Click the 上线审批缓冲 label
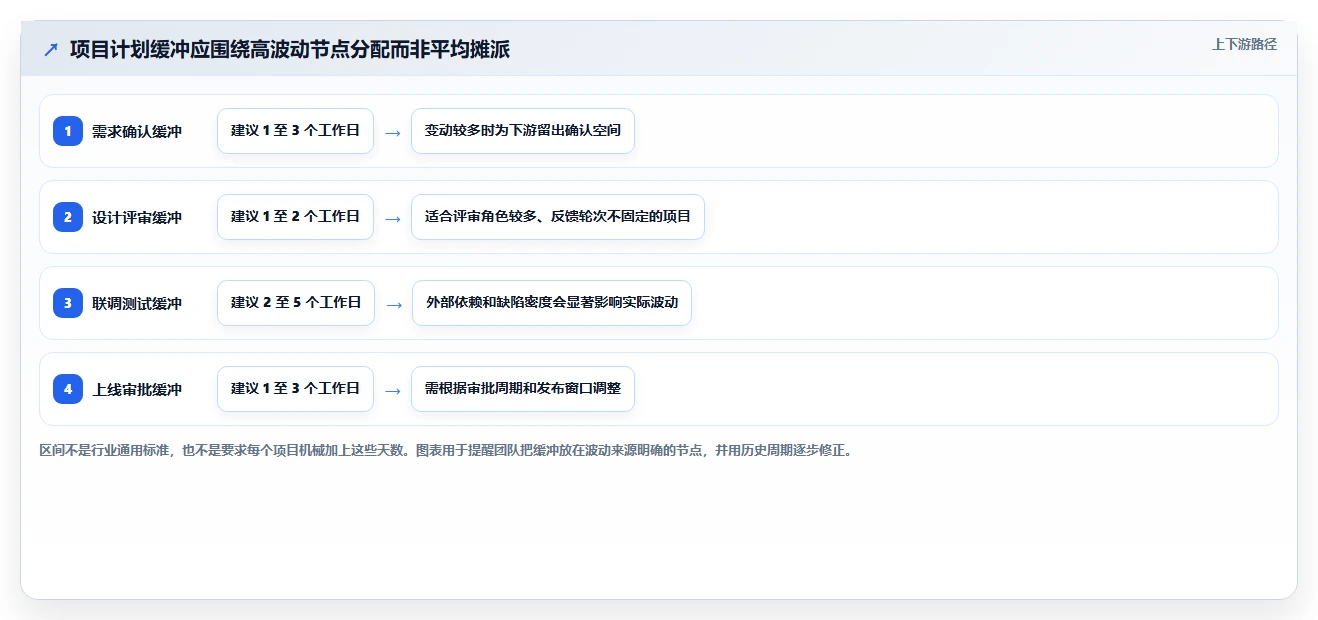1318x620 pixels. click(x=137, y=389)
